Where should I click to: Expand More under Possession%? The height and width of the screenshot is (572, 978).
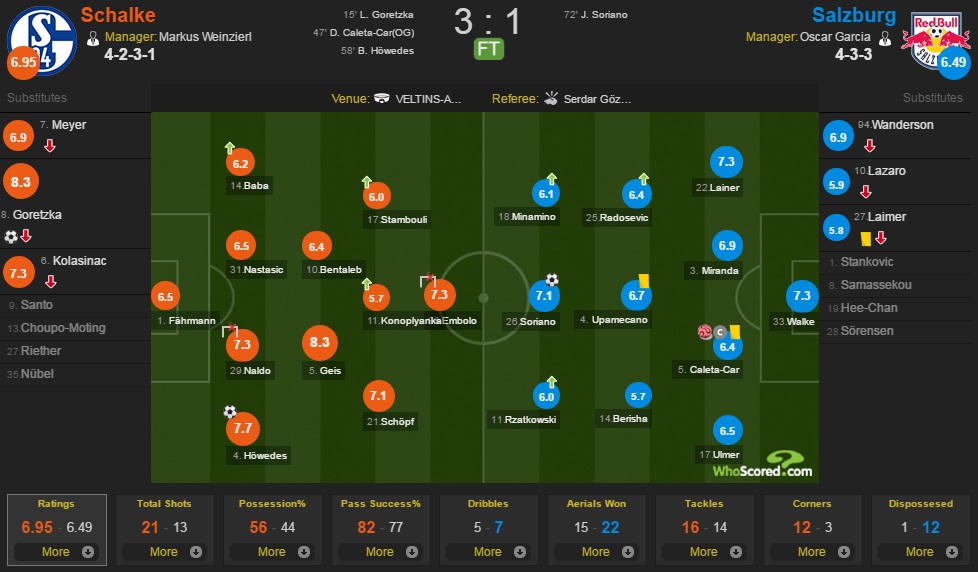272,551
